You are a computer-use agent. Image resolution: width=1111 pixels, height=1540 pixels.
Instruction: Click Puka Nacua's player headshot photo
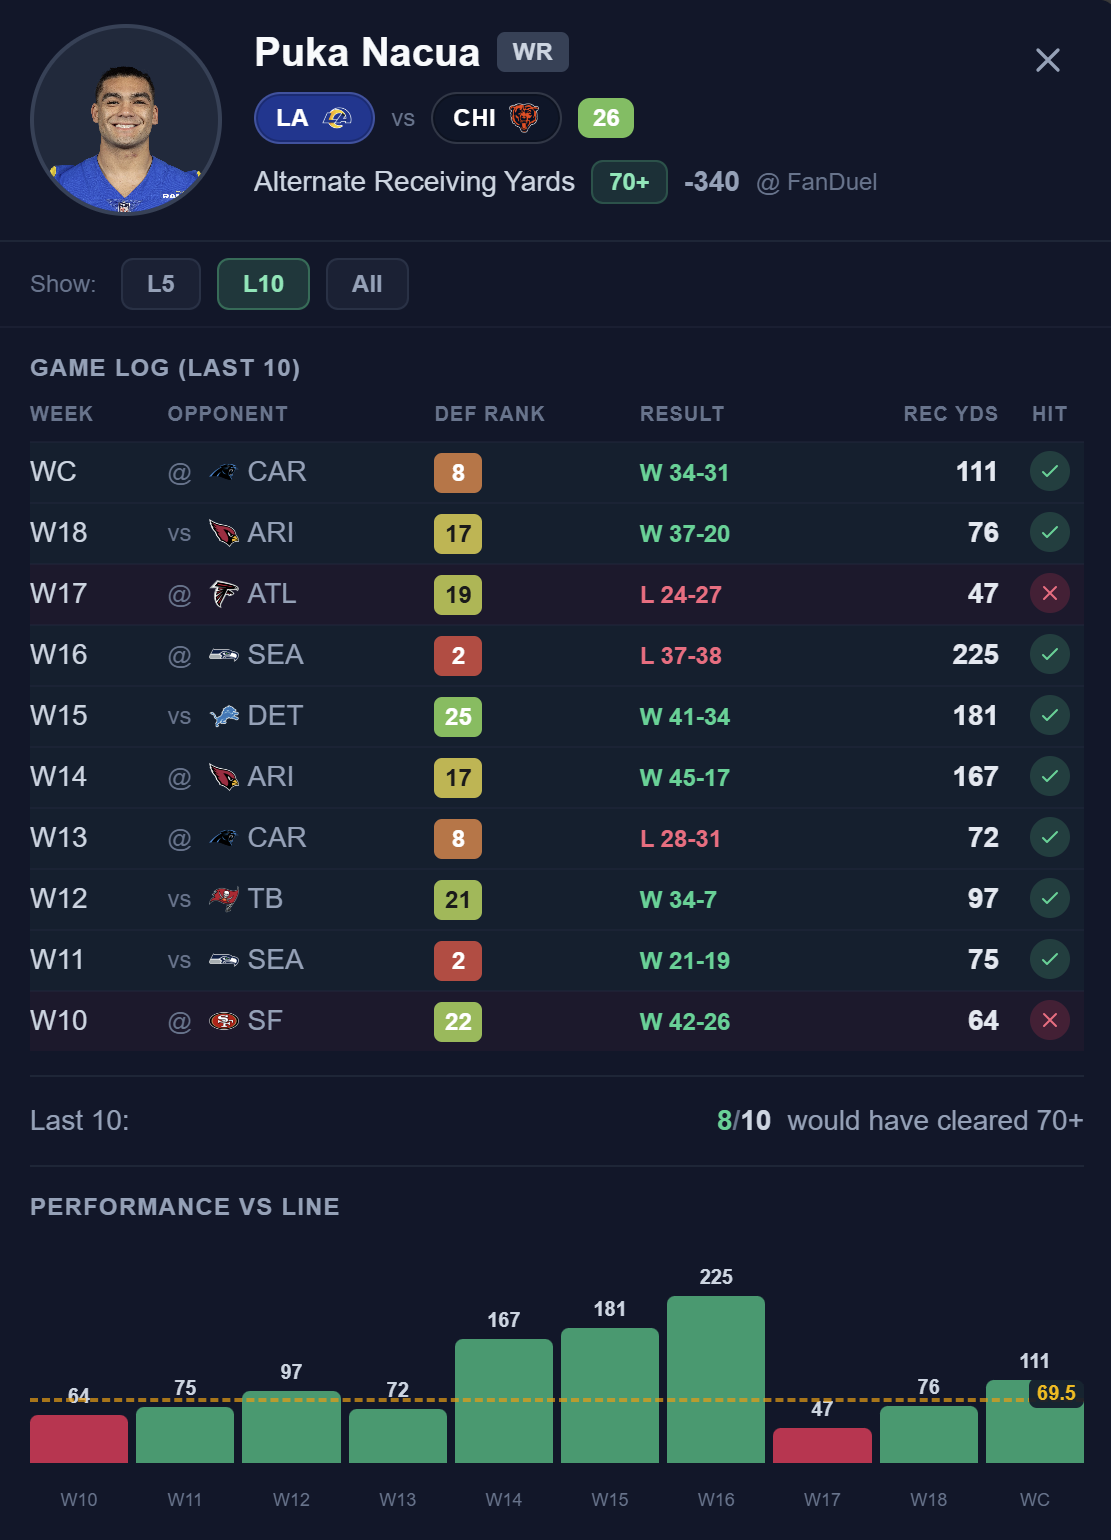tap(126, 120)
